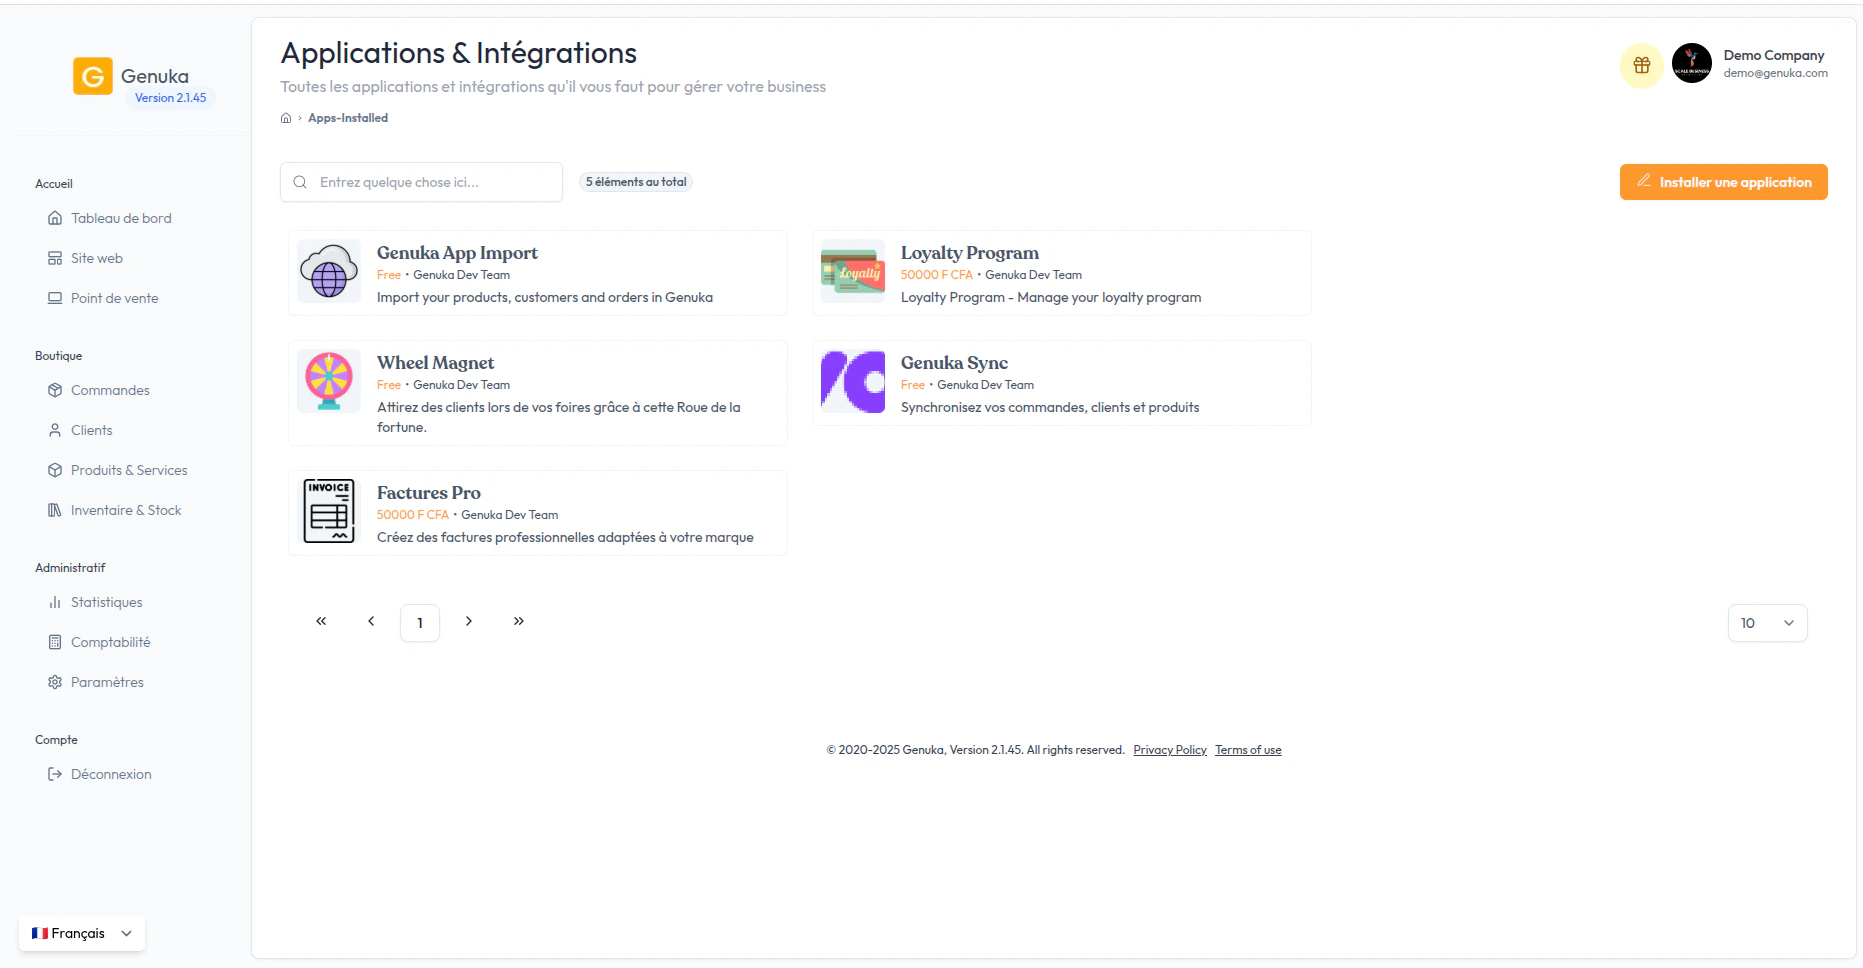Image resolution: width=1863 pixels, height=968 pixels.
Task: Focus the app search input field
Action: click(421, 182)
